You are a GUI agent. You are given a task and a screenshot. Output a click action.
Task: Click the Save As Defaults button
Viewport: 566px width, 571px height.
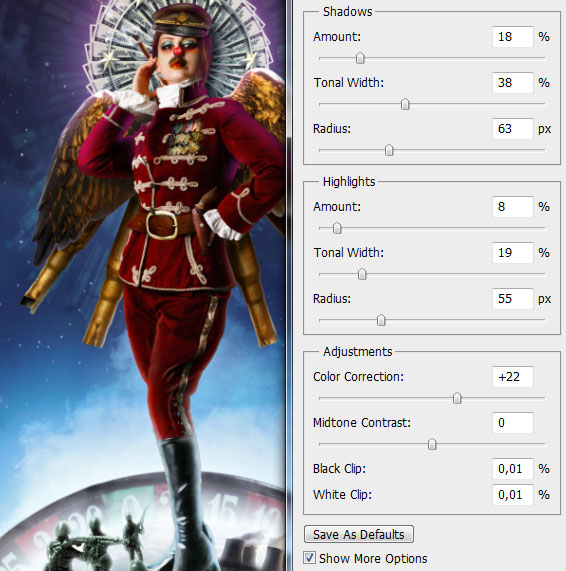359,534
